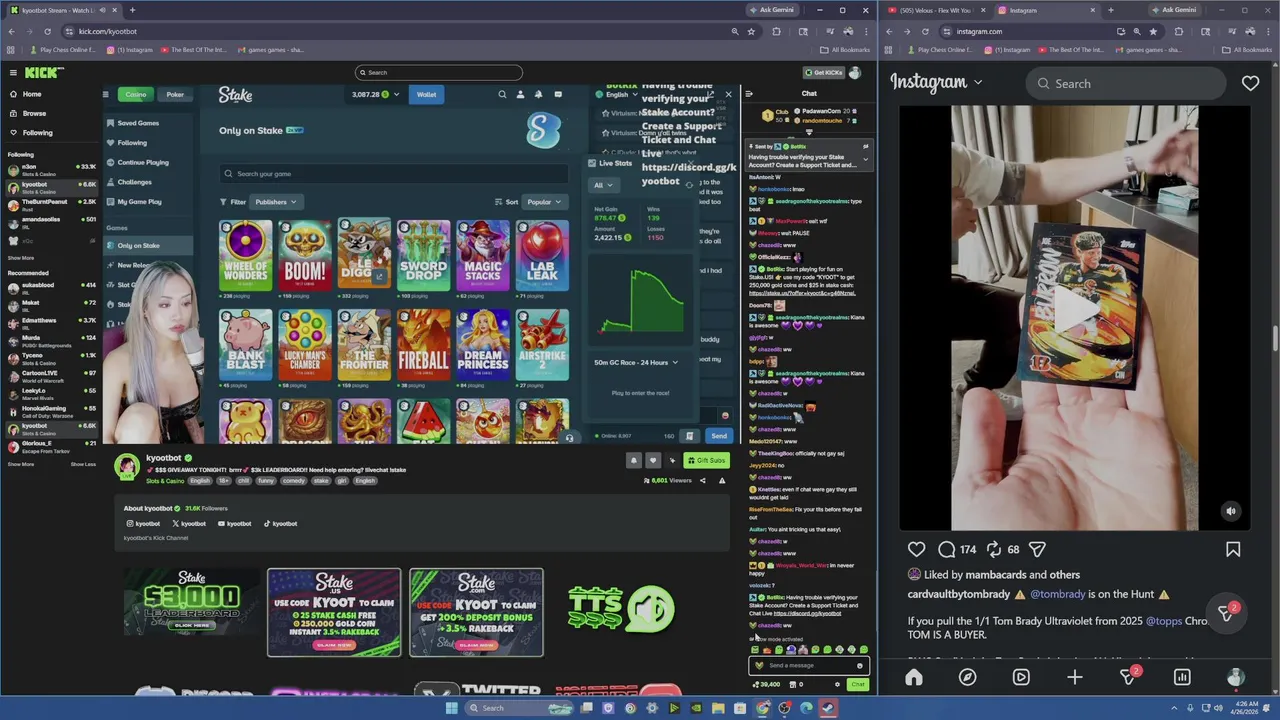Click the Instagram Search field
Image resolution: width=1280 pixels, height=720 pixels.
[1126, 83]
